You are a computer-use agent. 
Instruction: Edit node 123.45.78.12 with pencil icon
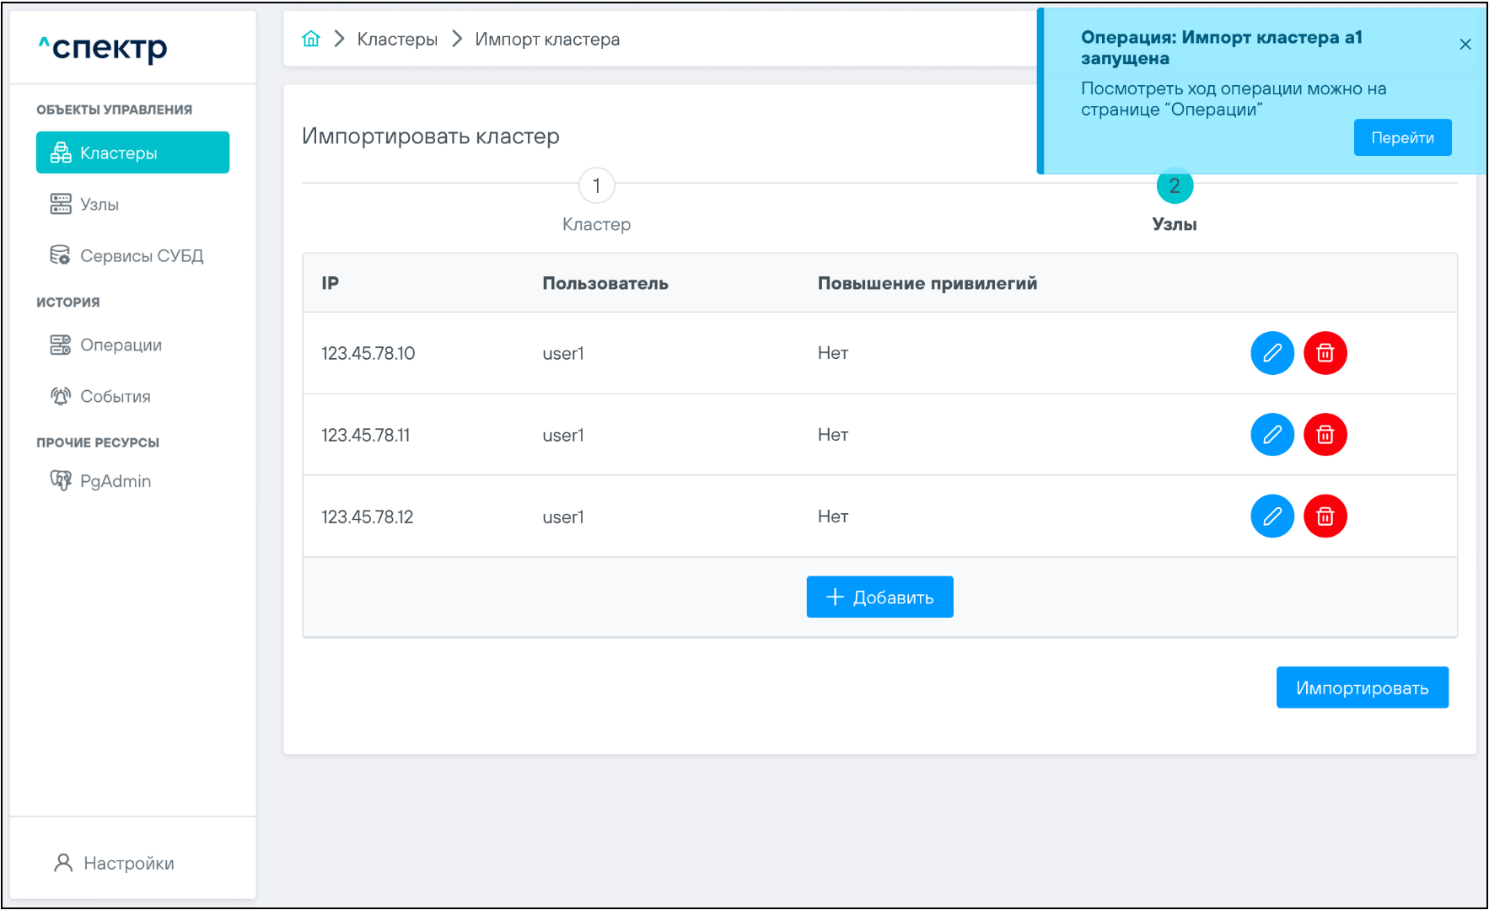coord(1272,517)
